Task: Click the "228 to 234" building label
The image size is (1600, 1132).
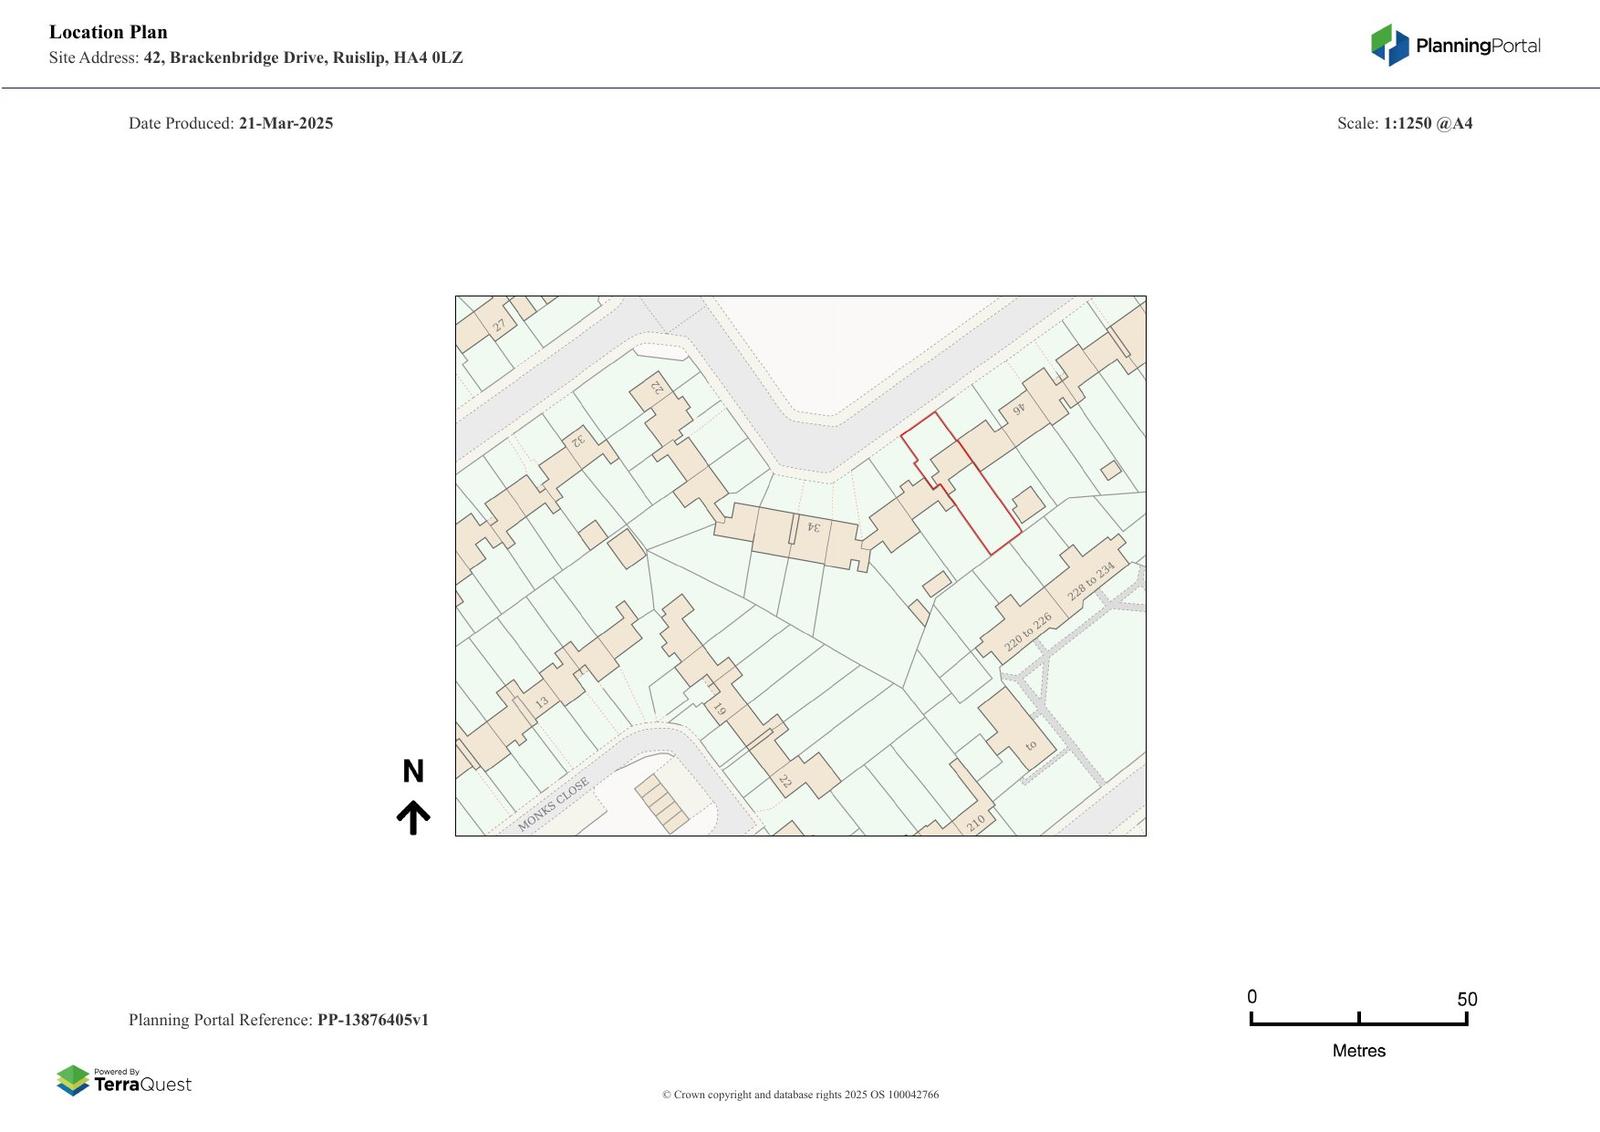Action: pos(1090,581)
